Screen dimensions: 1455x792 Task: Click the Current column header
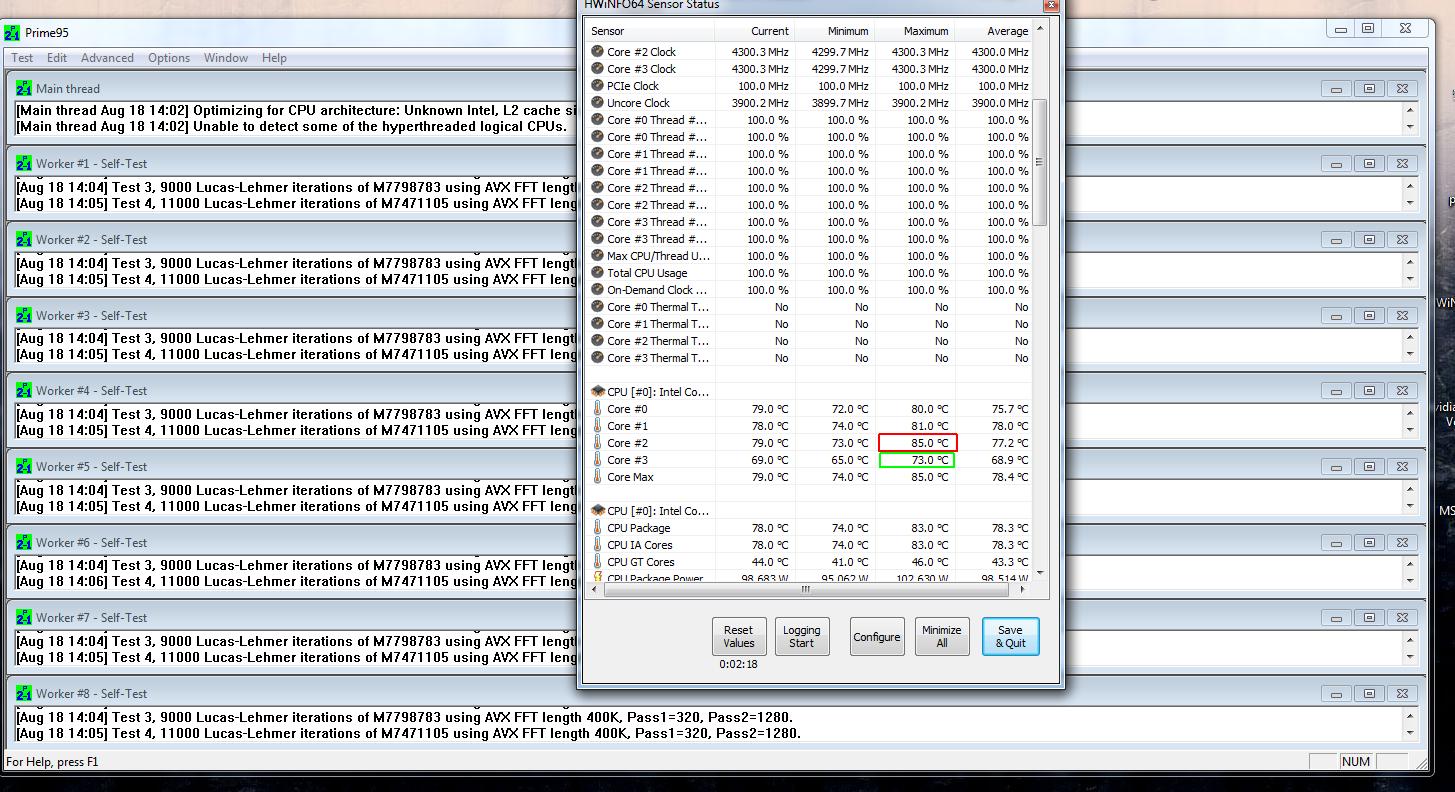pyautogui.click(x=755, y=31)
